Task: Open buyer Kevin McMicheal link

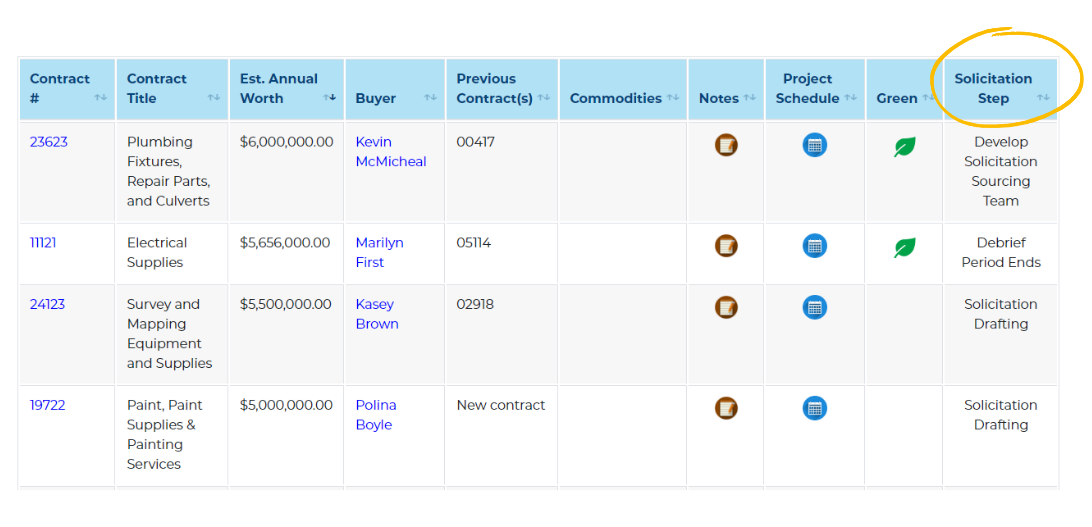Action: click(x=391, y=152)
